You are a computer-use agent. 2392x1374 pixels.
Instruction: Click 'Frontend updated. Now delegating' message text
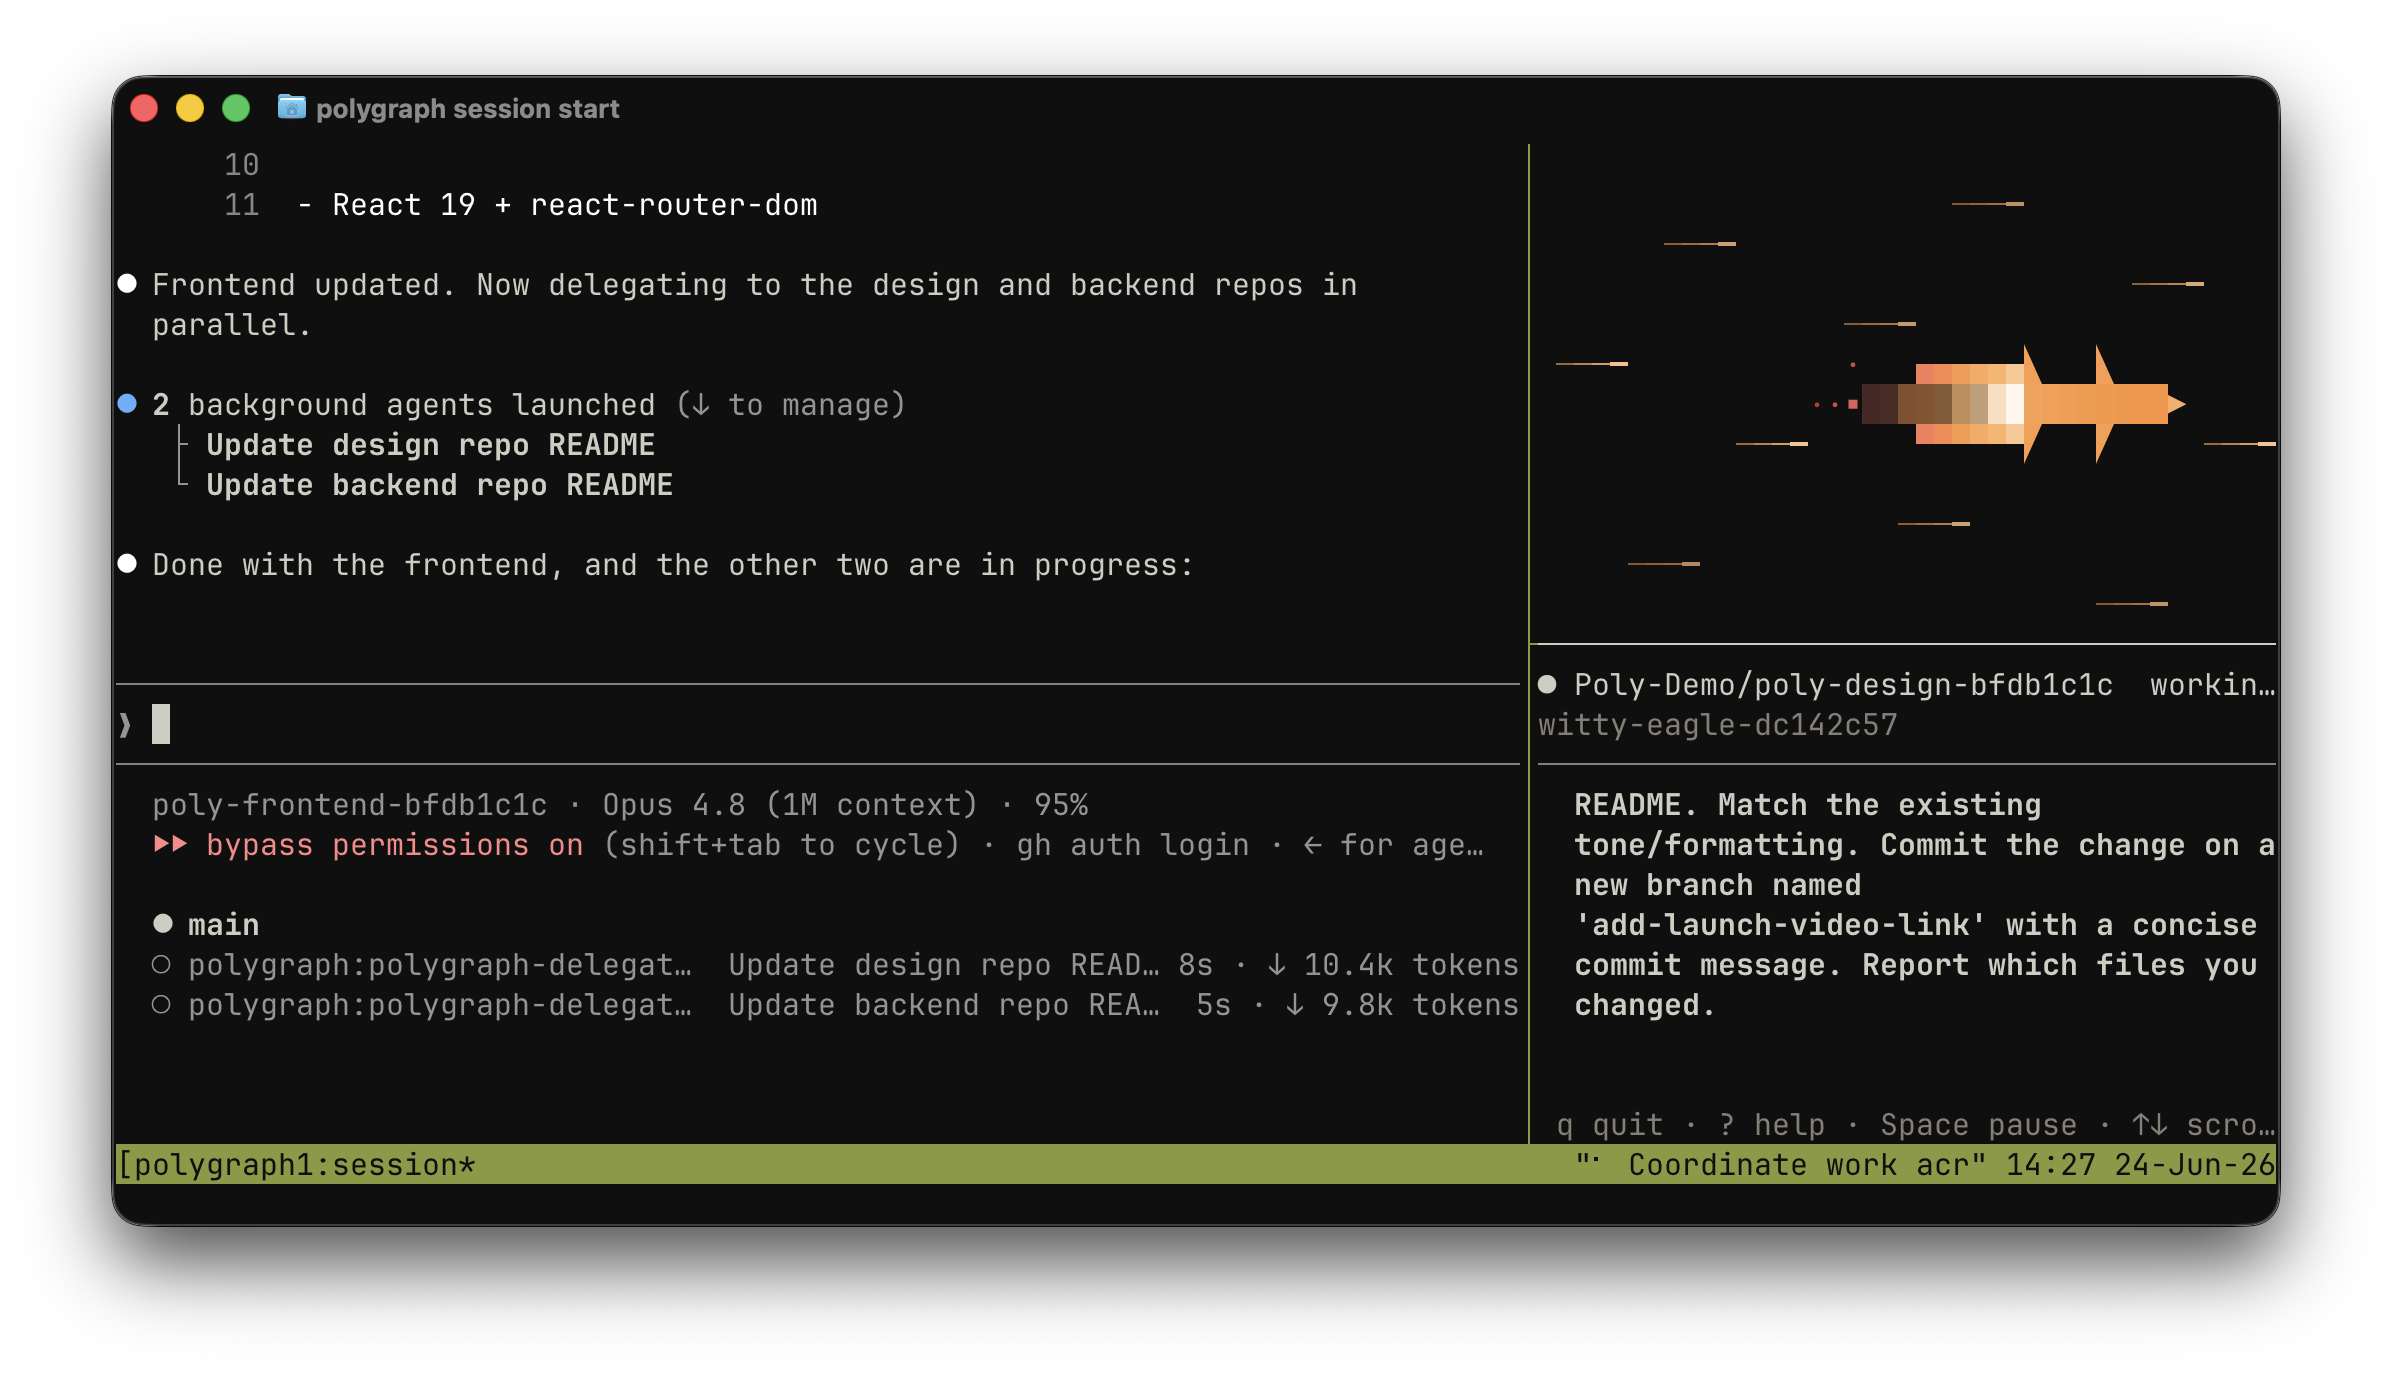(x=755, y=305)
